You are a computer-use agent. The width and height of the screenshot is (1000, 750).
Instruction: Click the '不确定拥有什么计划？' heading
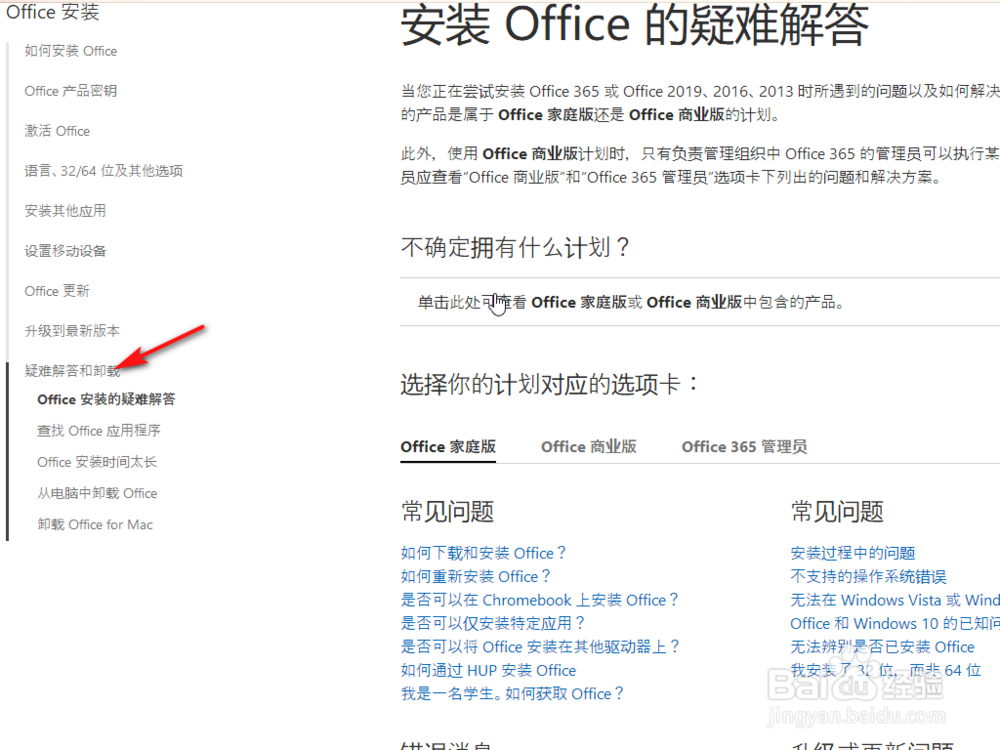[x=515, y=247]
